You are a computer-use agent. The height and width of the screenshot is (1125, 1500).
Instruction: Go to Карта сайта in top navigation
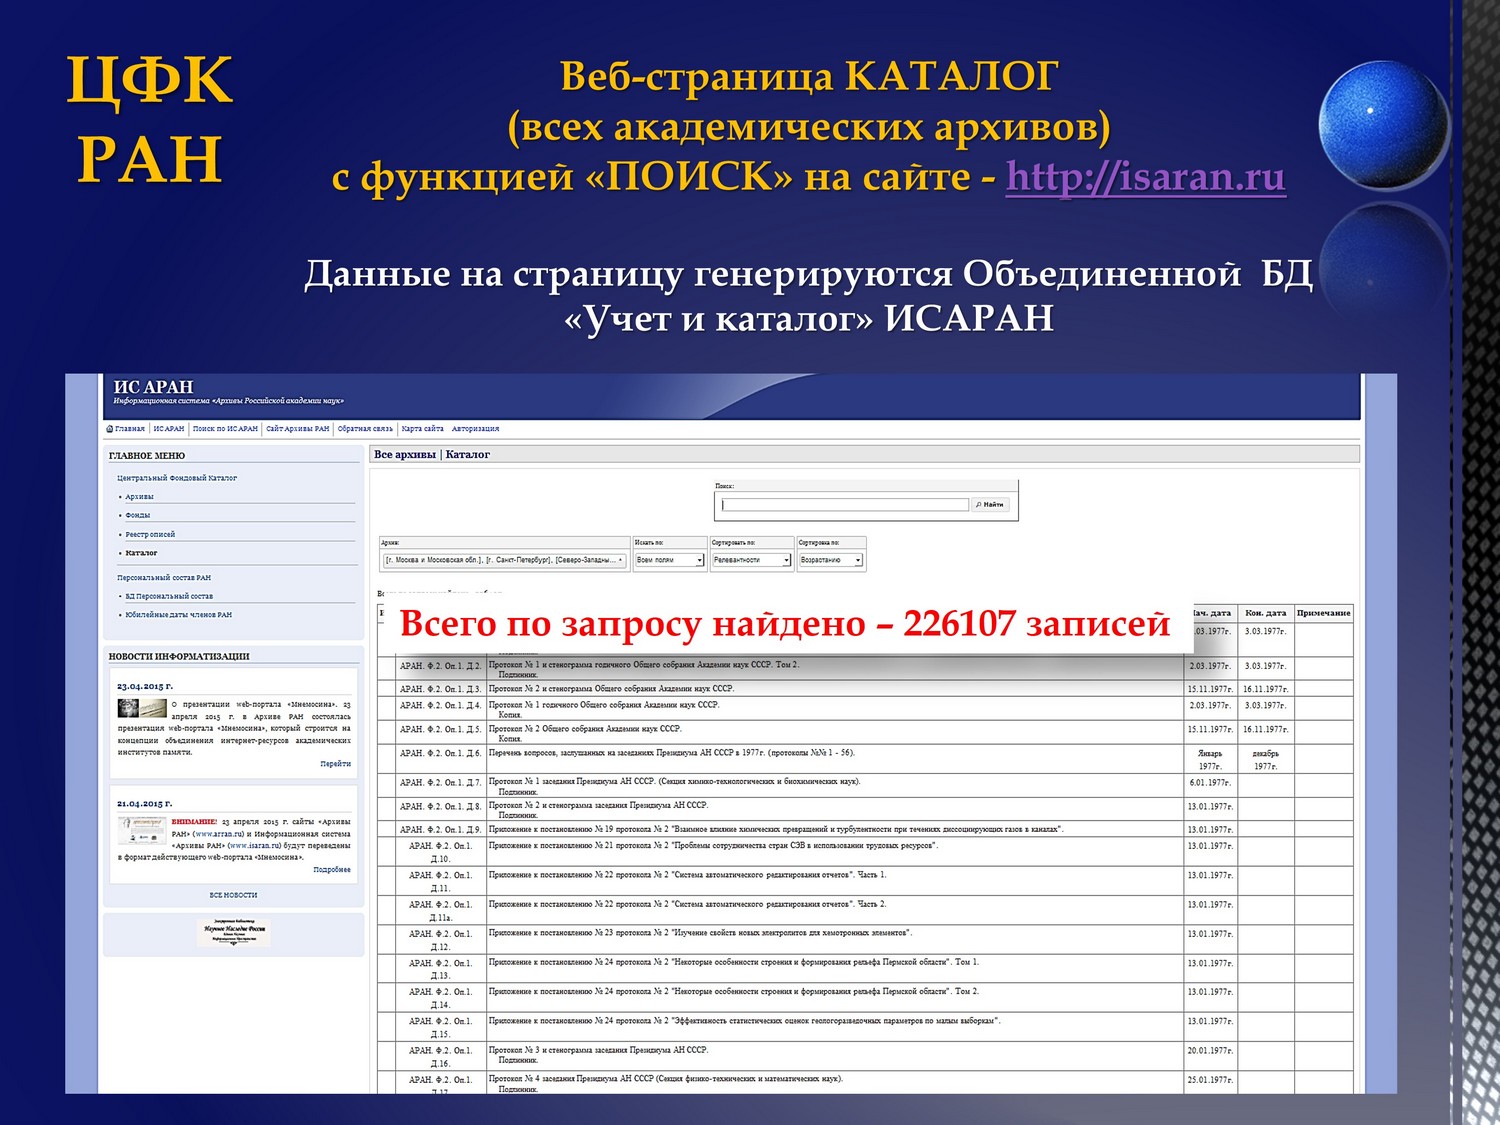pyautogui.click(x=422, y=429)
